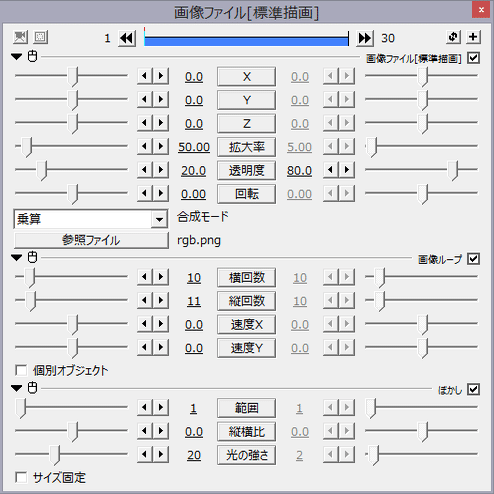The height and width of the screenshot is (494, 494).
Task: Click the left 拡大率 slider handle
Action: pos(27,147)
